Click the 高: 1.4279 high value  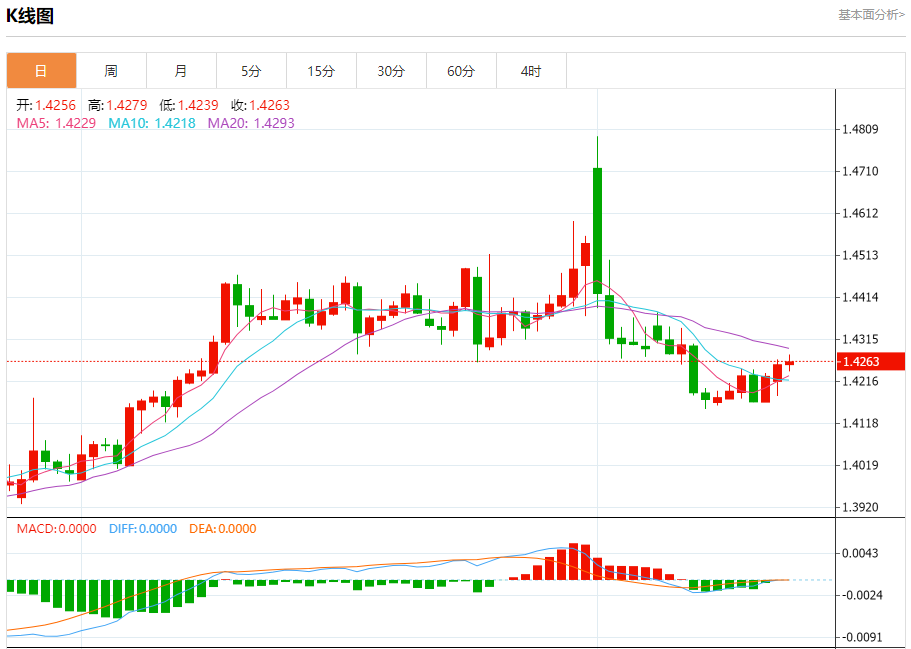pos(117,105)
